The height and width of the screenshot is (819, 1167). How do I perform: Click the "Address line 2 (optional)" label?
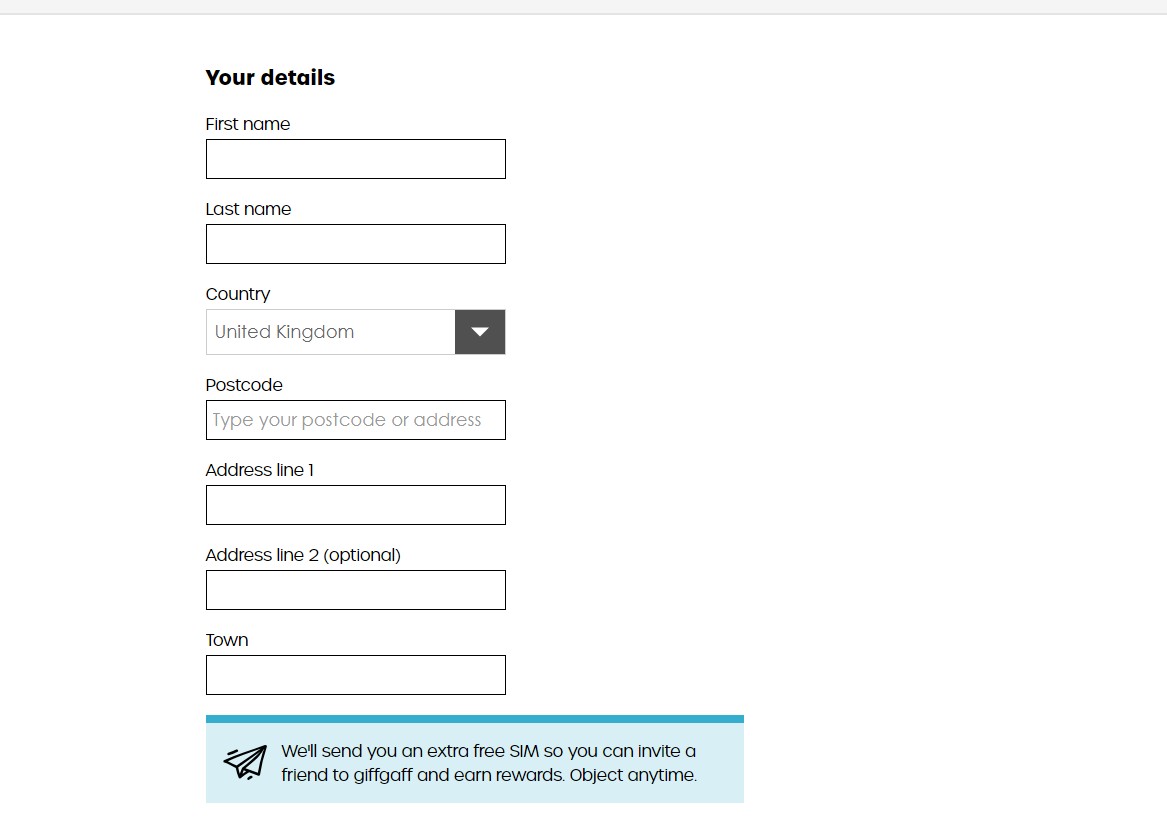coord(303,555)
